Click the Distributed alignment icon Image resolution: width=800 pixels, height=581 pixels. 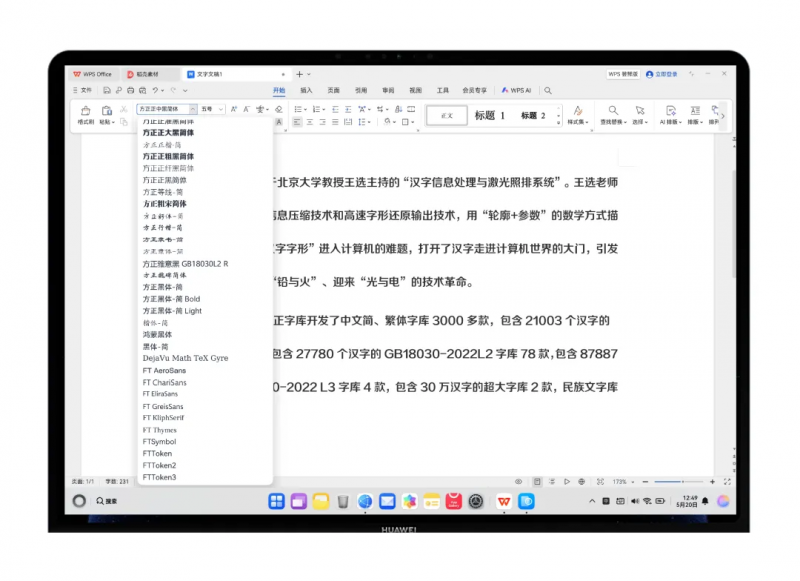(x=348, y=122)
